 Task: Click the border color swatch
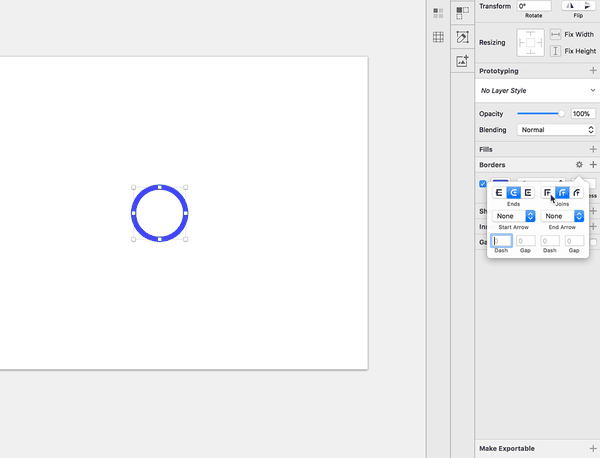coord(501,182)
